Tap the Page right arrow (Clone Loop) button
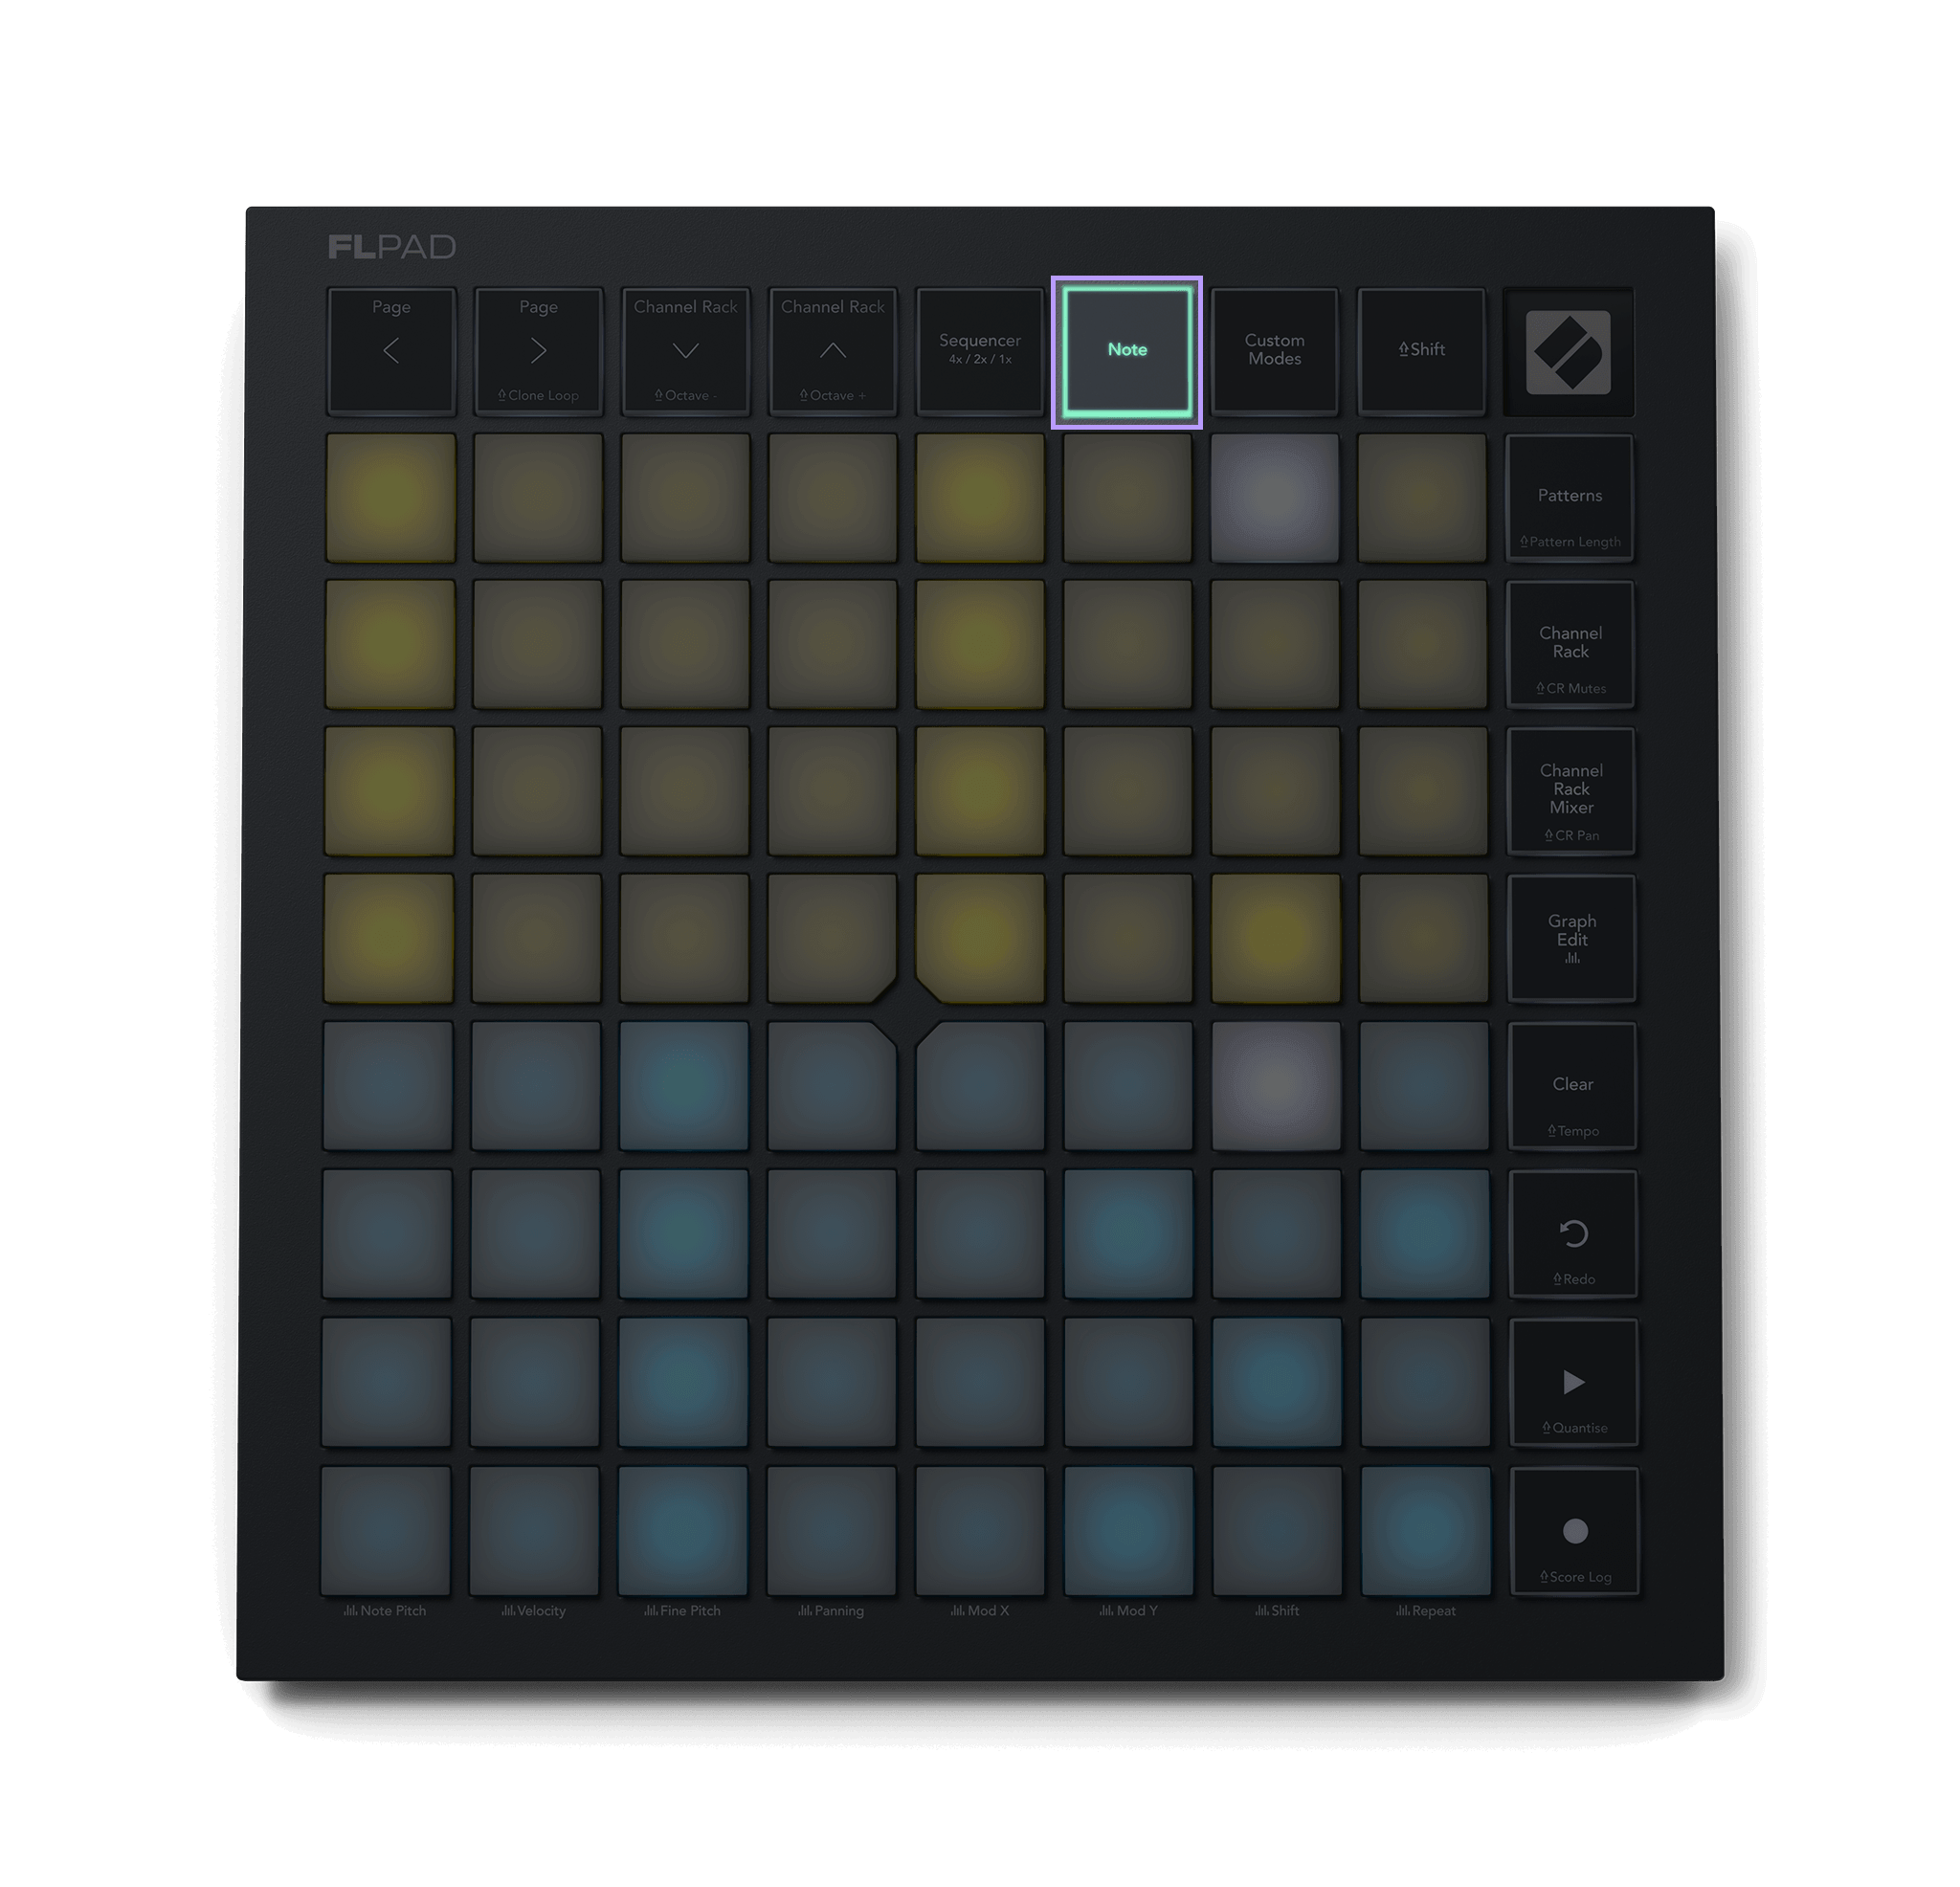 pos(538,351)
